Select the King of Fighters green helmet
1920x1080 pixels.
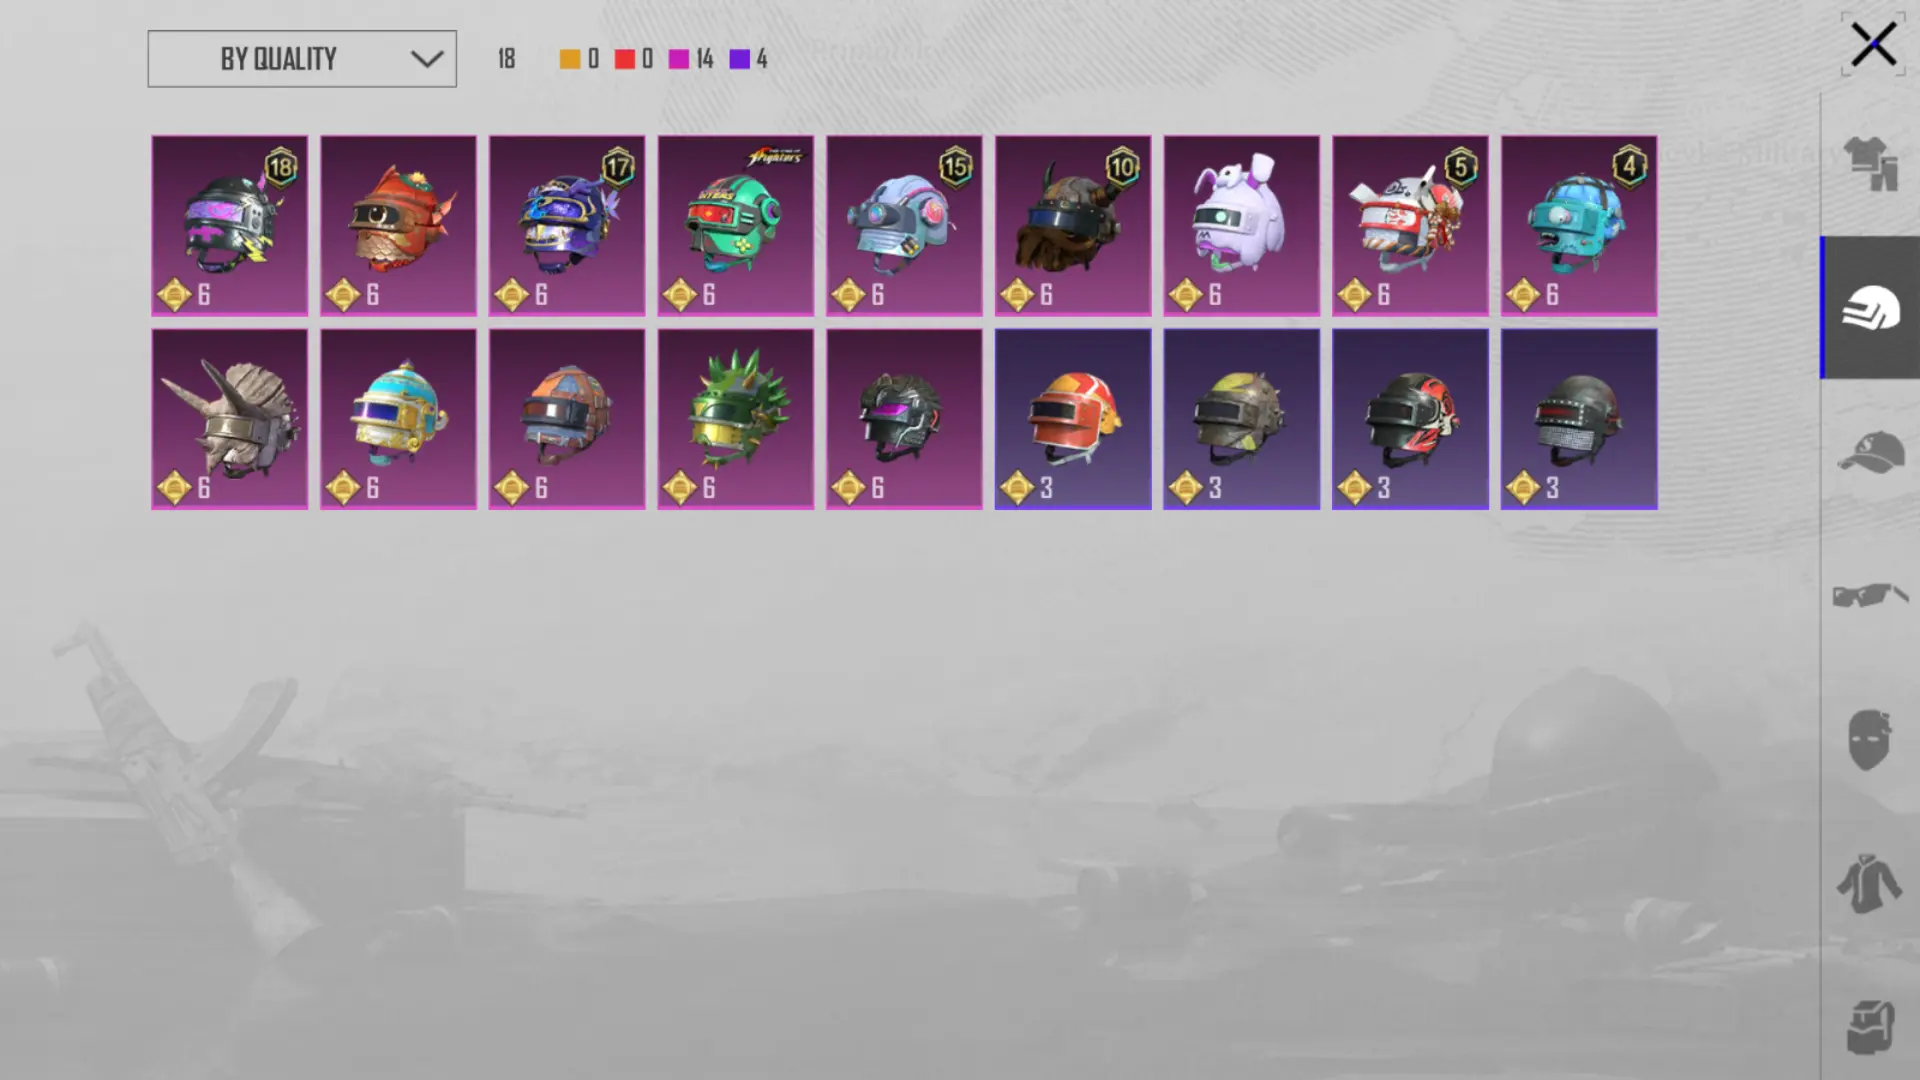[735, 226]
